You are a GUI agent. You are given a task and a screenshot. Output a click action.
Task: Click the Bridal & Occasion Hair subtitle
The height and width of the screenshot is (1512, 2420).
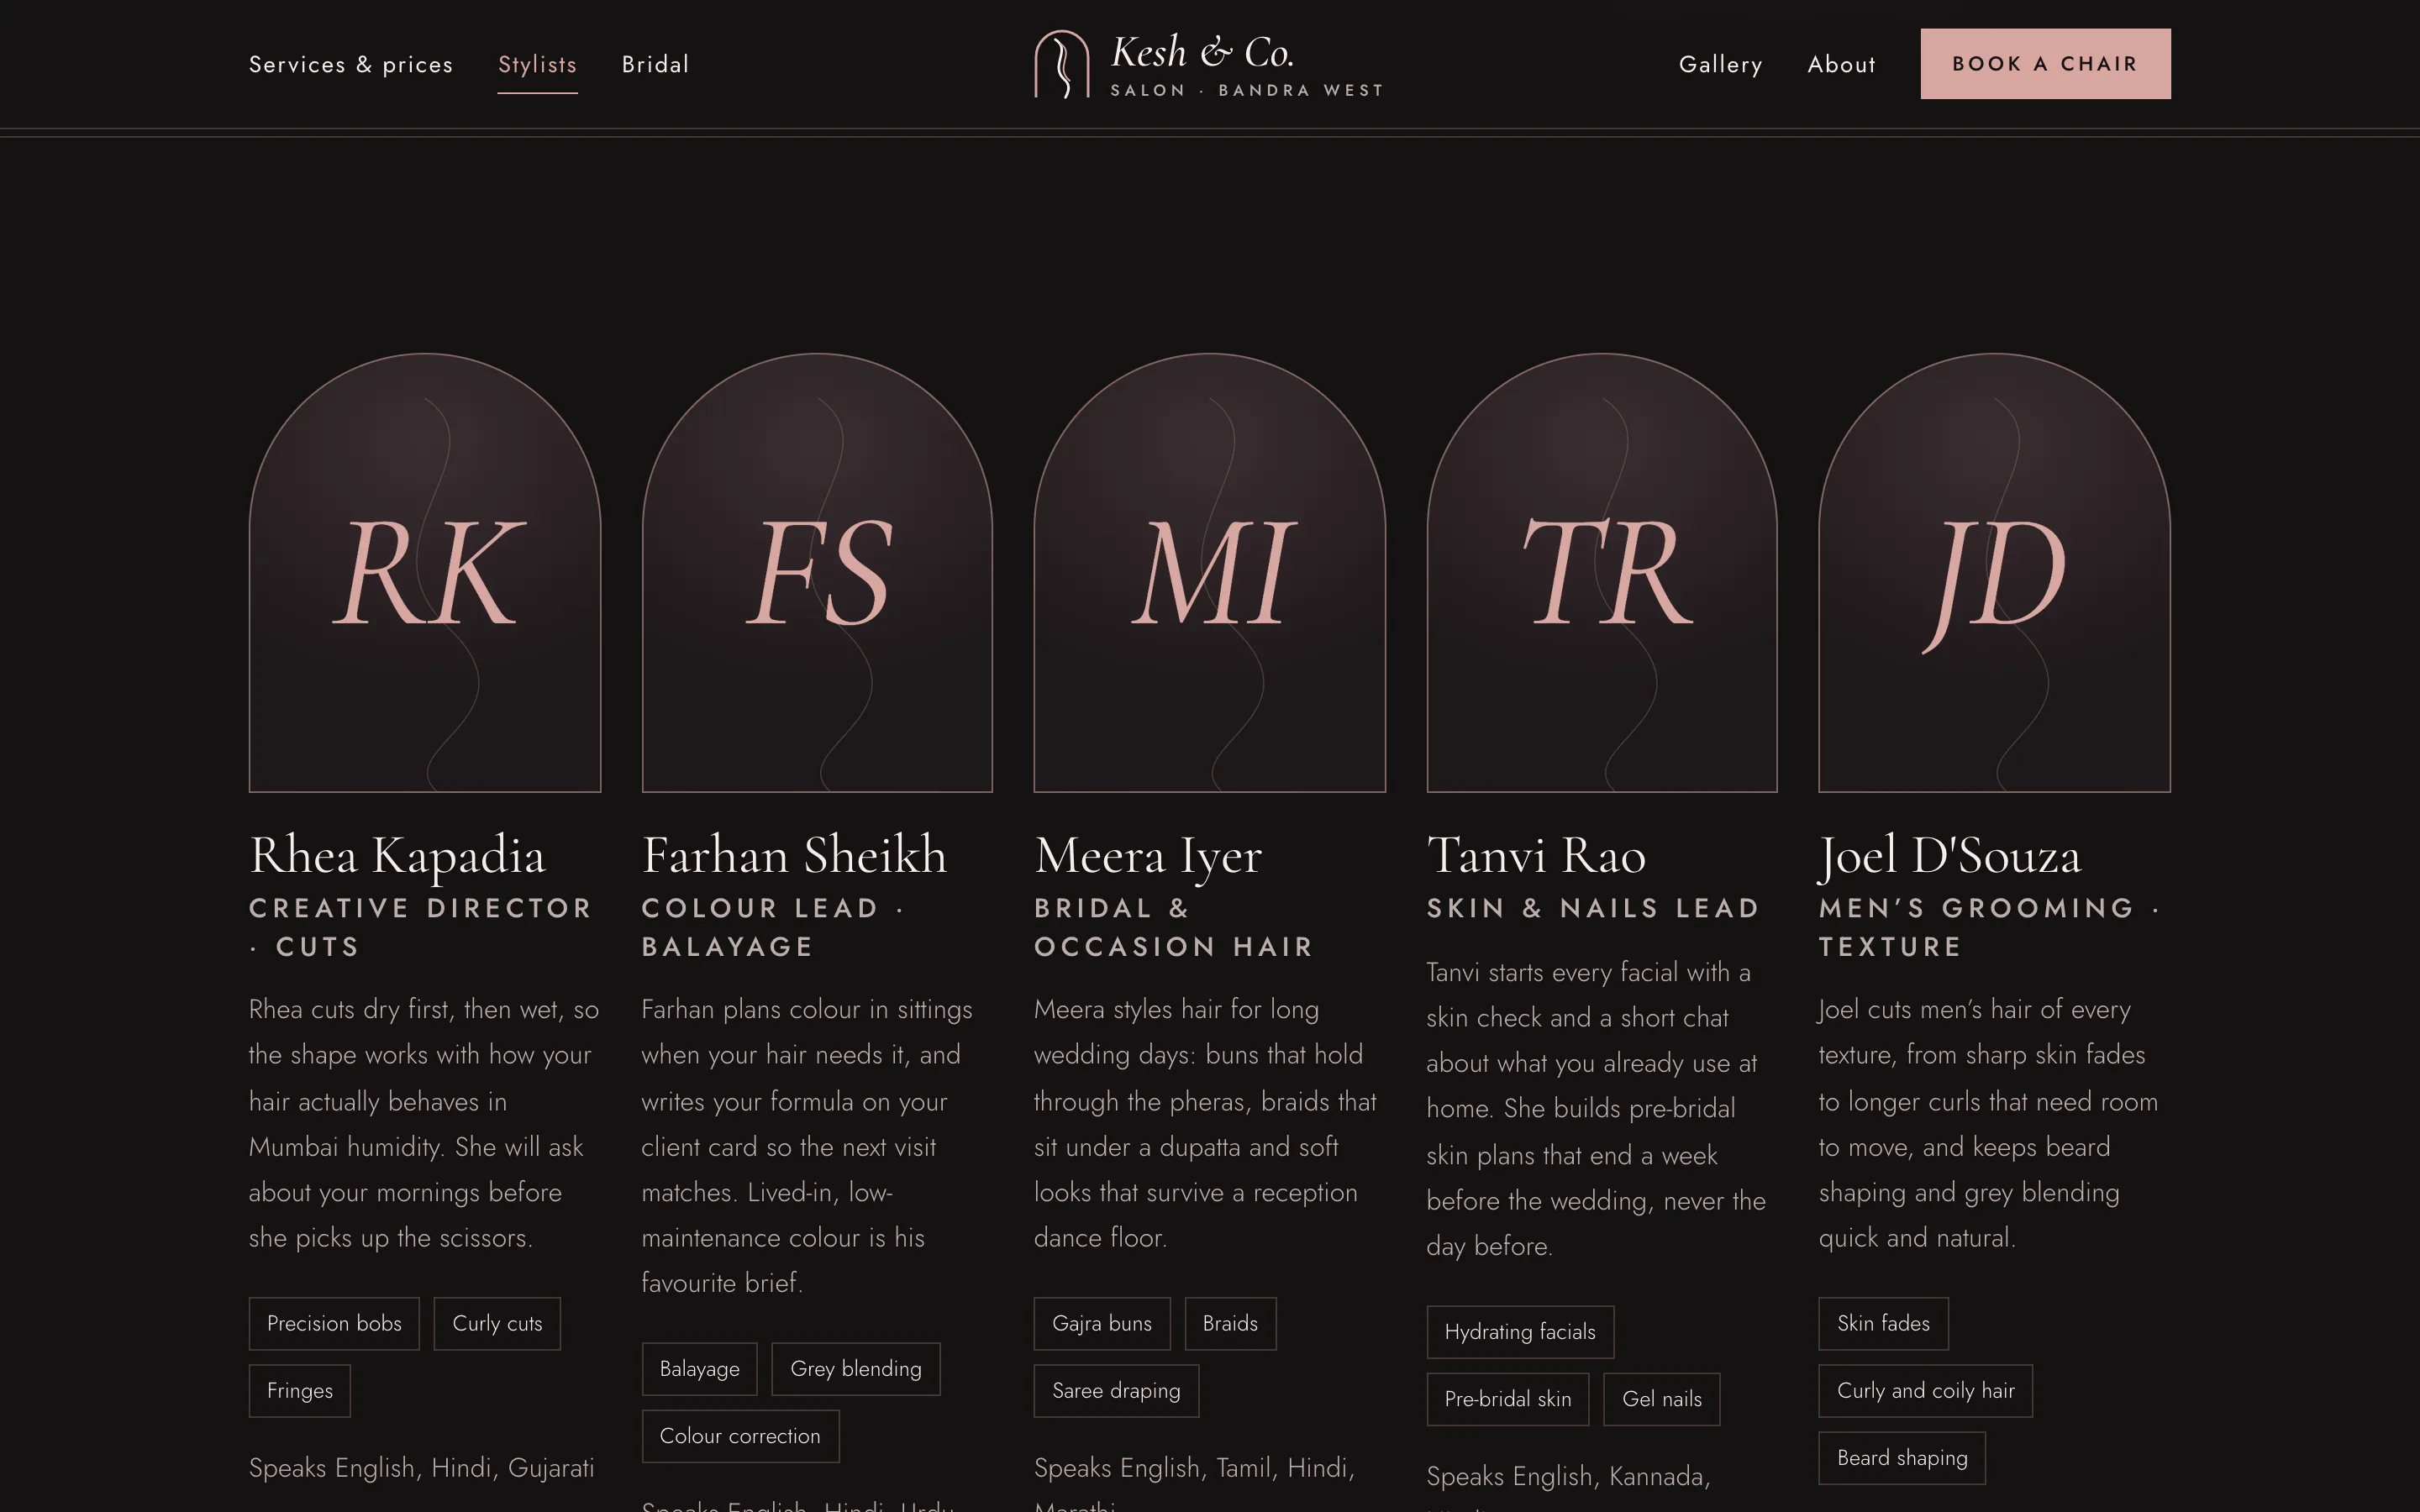[1173, 927]
